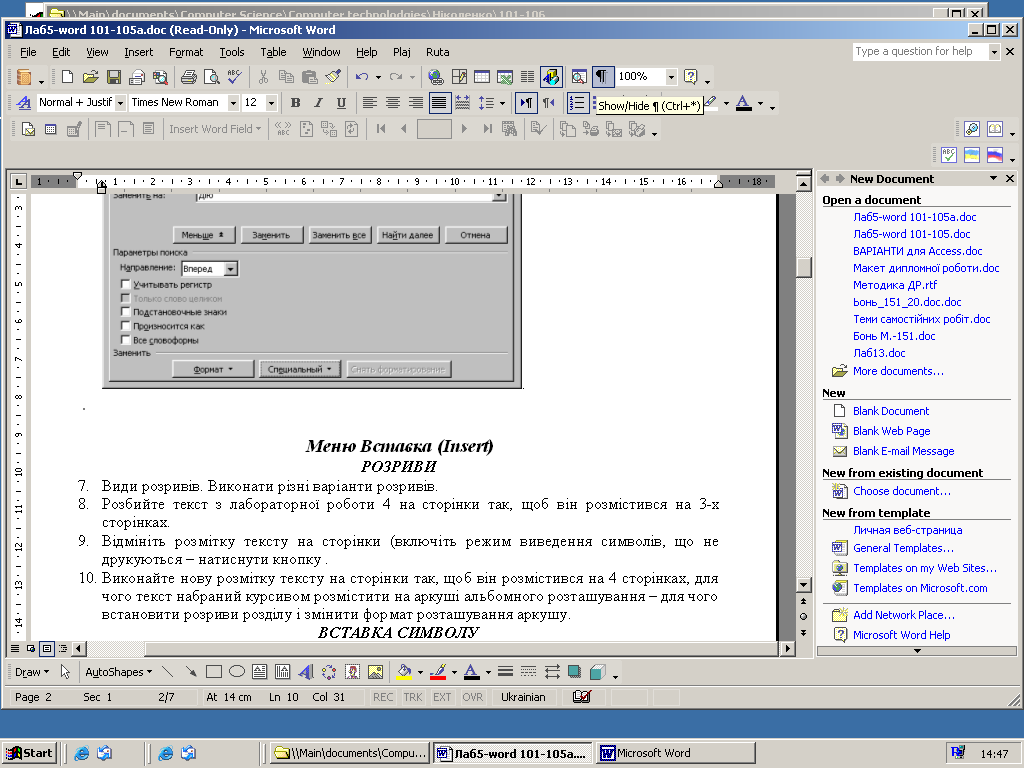Toggle Bold formatting

click(x=295, y=103)
